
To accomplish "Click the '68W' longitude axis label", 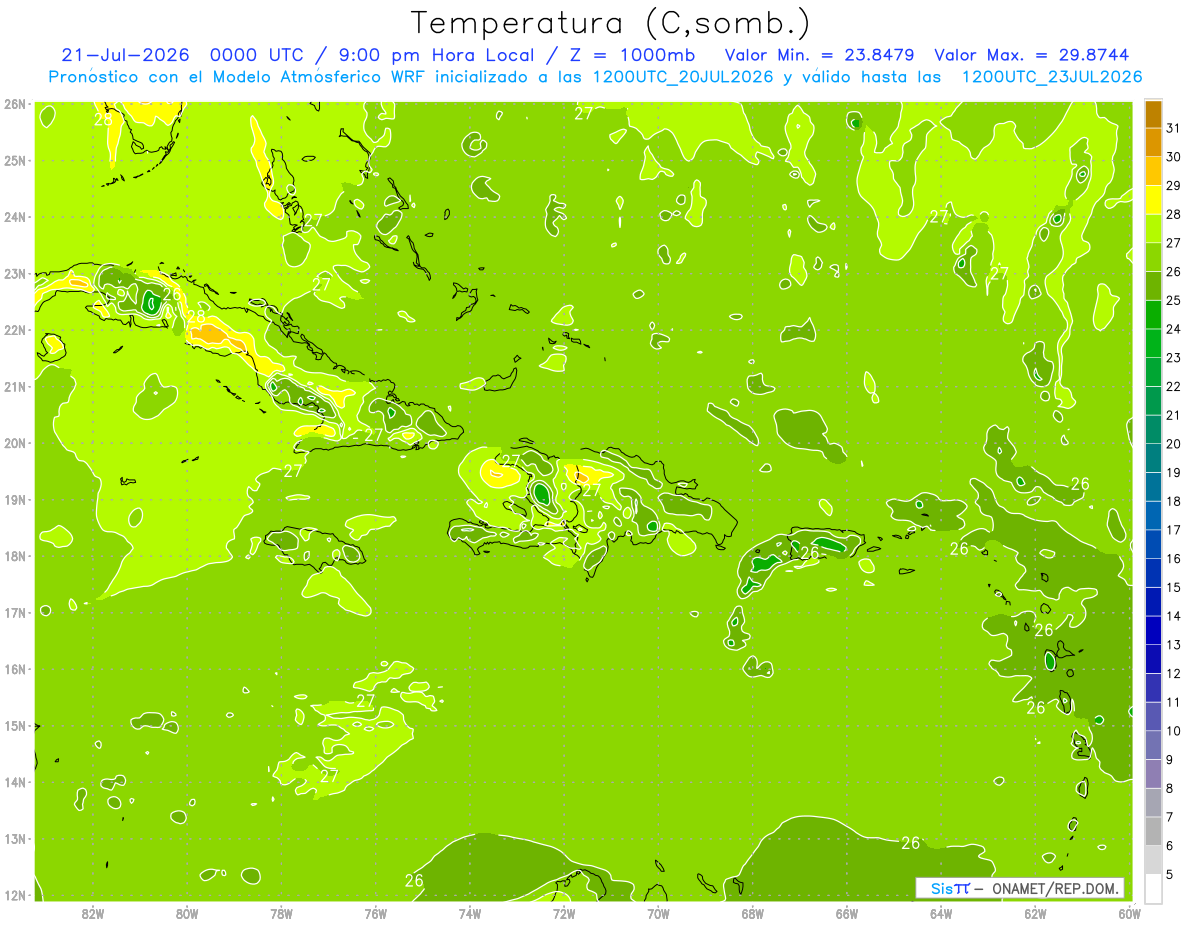I will [753, 913].
